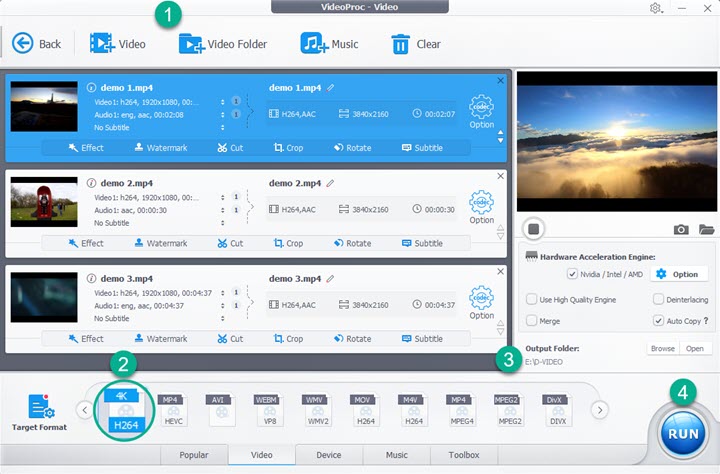Switch to the Device tab
This screenshot has width=720, height=474.
(x=329, y=455)
